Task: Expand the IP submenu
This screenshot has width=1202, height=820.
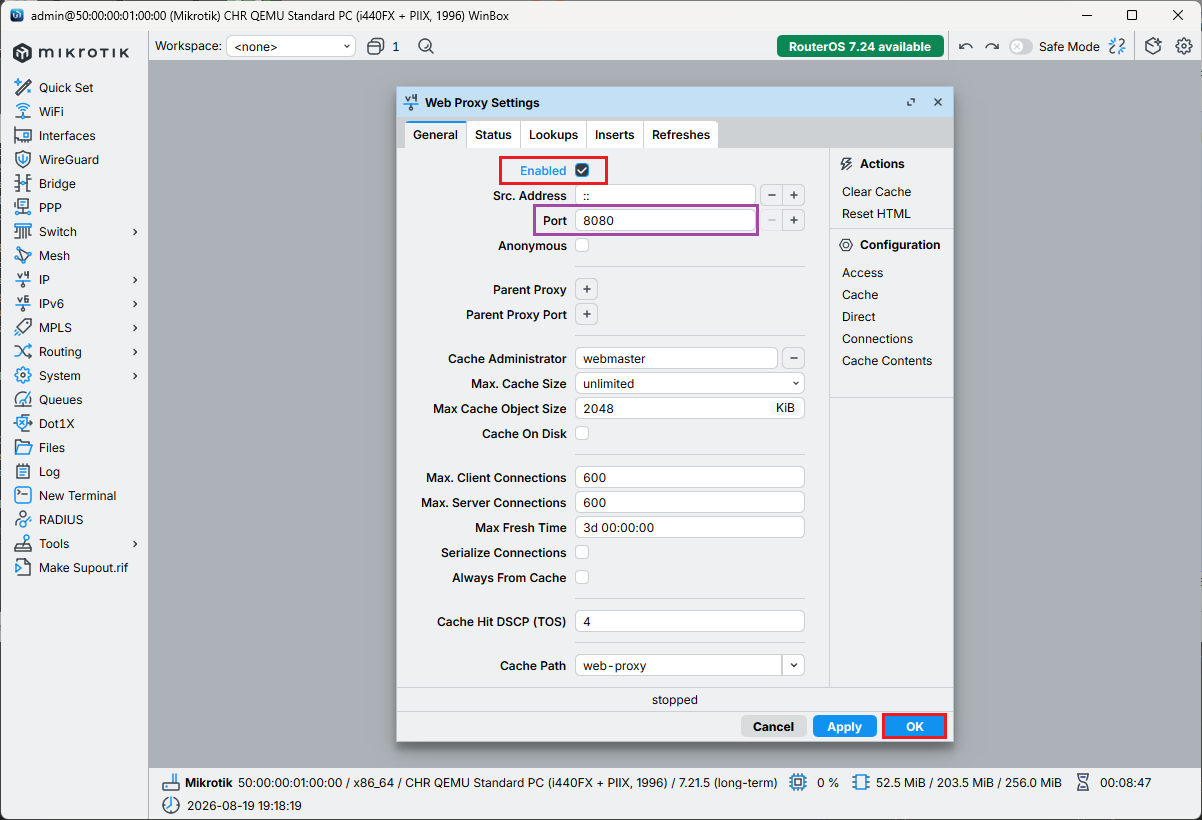Action: coord(135,280)
